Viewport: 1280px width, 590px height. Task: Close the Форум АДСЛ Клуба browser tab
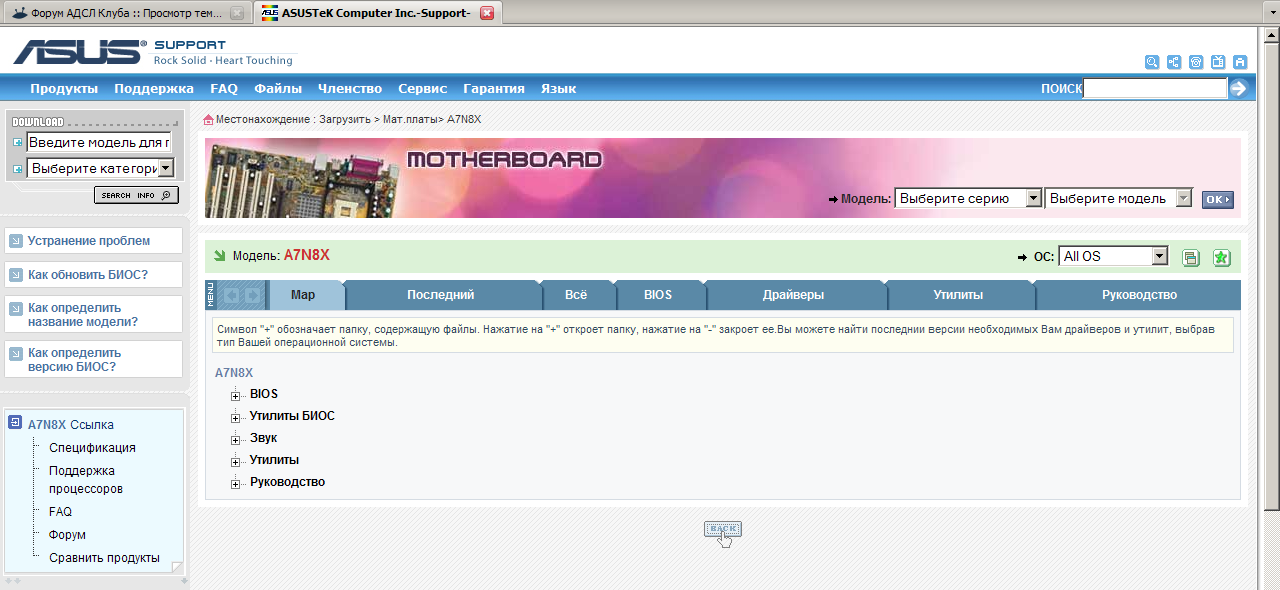click(x=236, y=13)
